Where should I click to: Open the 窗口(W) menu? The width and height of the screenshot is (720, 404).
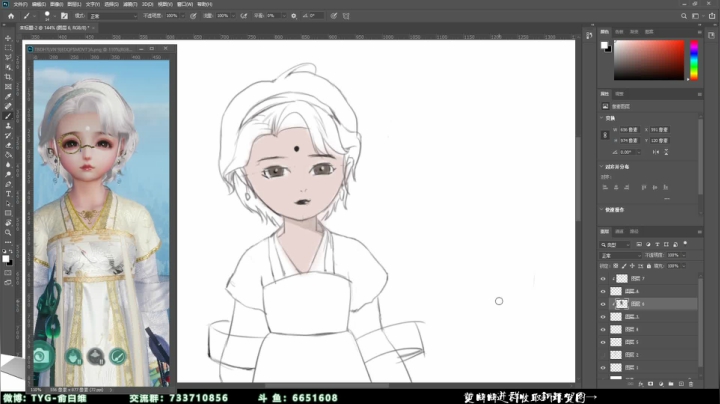(x=185, y=4)
